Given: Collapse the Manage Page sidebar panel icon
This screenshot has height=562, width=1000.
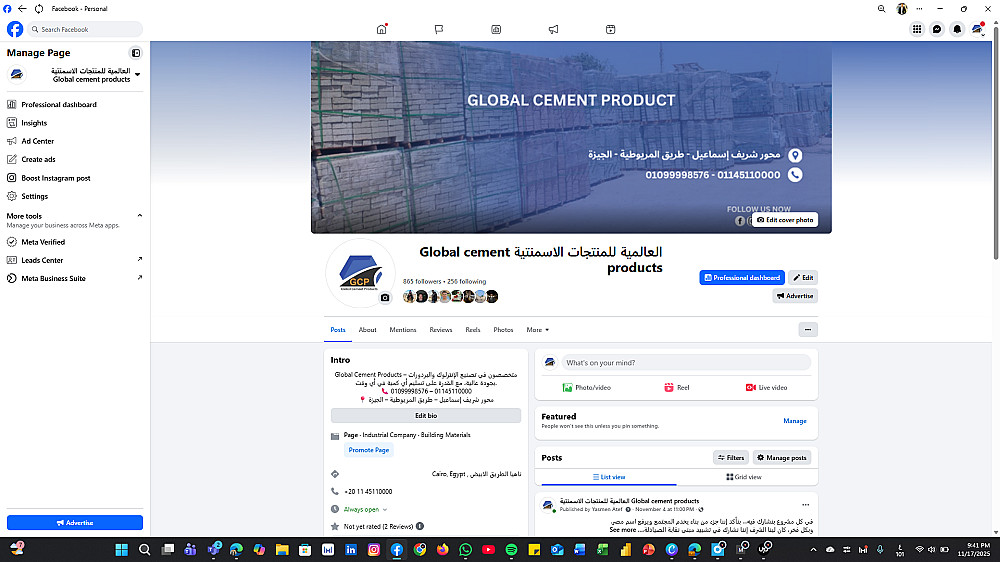Looking at the screenshot, I should click(136, 53).
